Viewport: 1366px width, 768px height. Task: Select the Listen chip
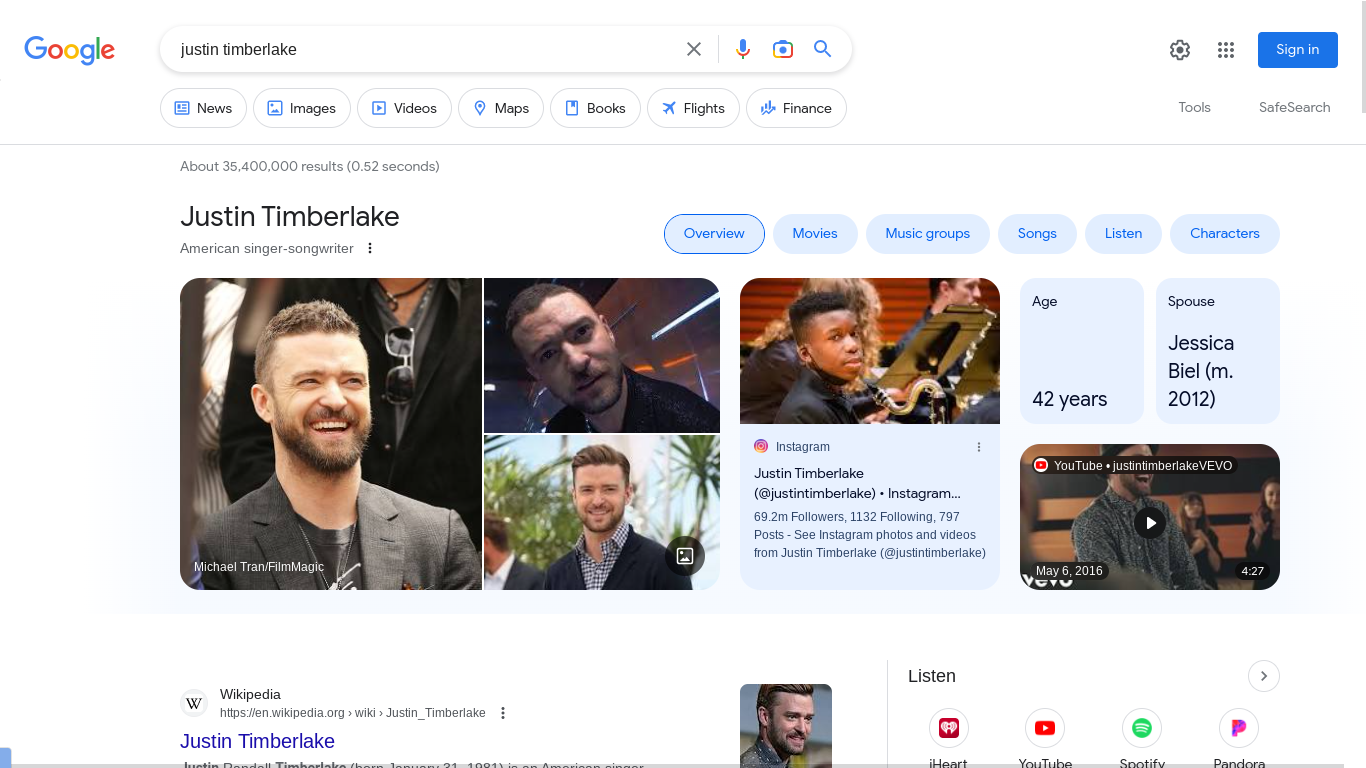(x=1123, y=234)
